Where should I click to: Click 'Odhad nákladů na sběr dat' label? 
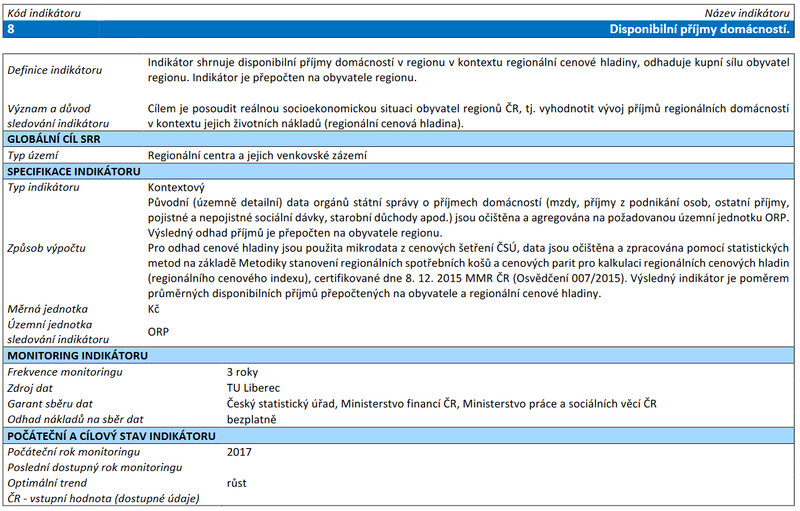click(75, 419)
